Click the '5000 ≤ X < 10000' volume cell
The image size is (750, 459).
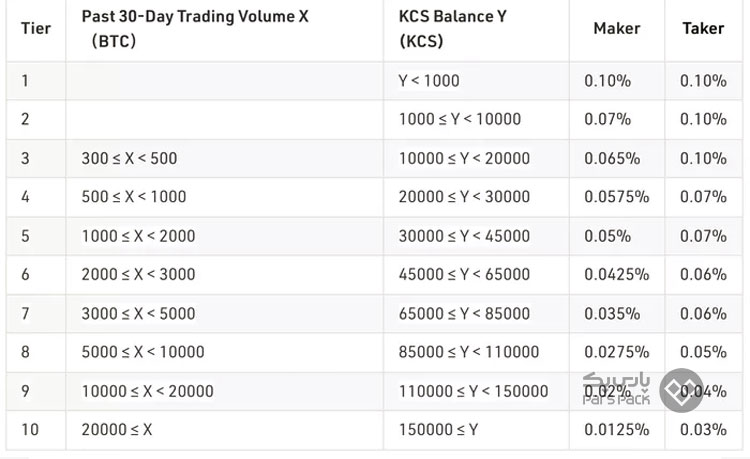coord(142,352)
